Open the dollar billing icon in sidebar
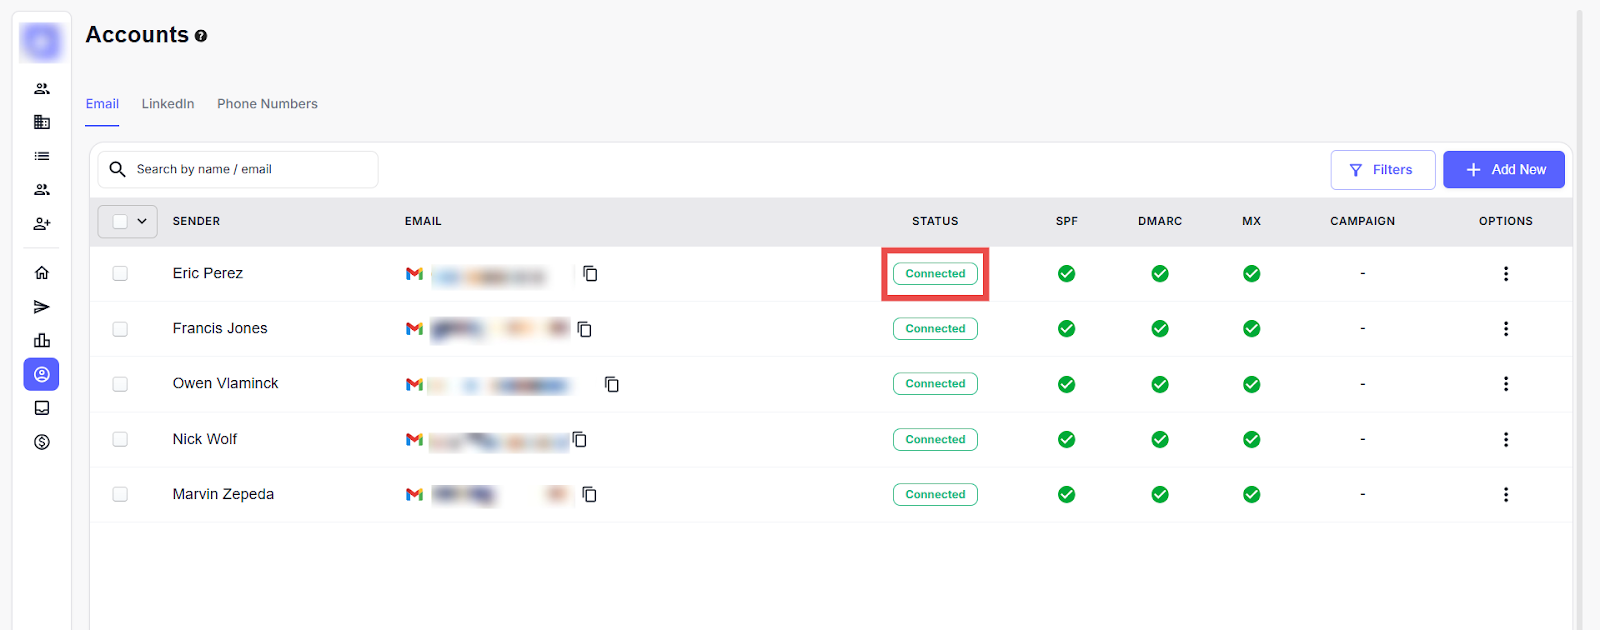Image resolution: width=1600 pixels, height=630 pixels. (42, 442)
